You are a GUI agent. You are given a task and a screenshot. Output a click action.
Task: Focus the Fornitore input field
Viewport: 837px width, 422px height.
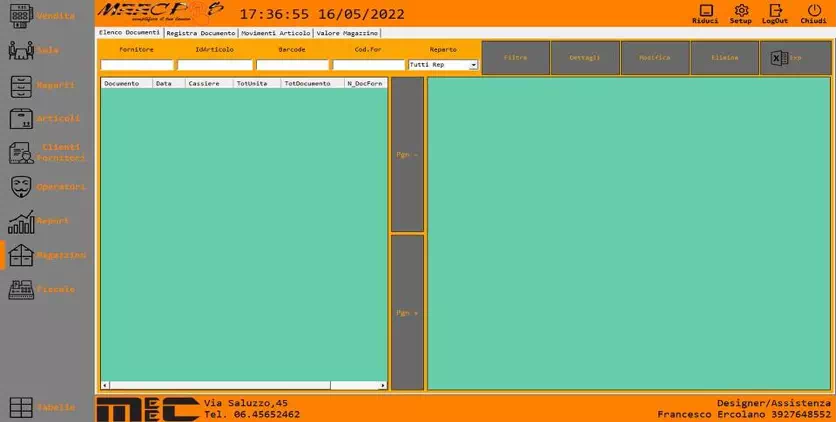(x=137, y=65)
